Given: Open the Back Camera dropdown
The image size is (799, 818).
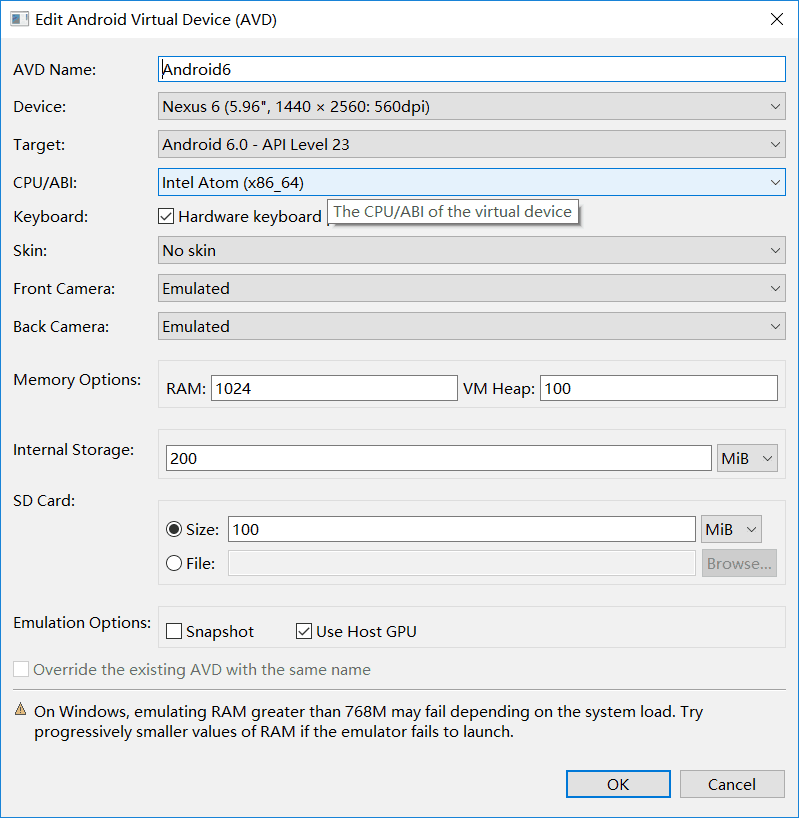Looking at the screenshot, I should 471,327.
